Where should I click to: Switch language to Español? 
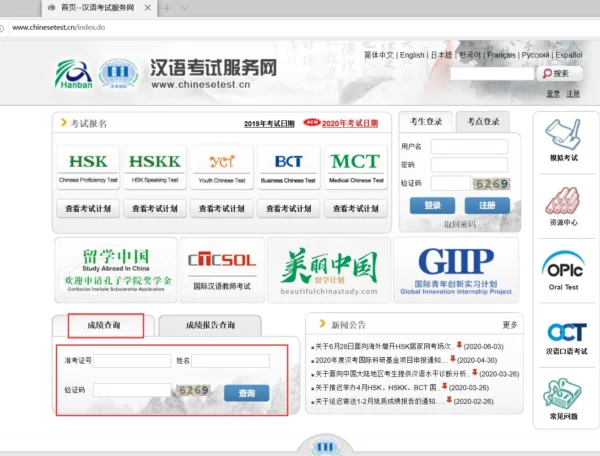[x=569, y=55]
